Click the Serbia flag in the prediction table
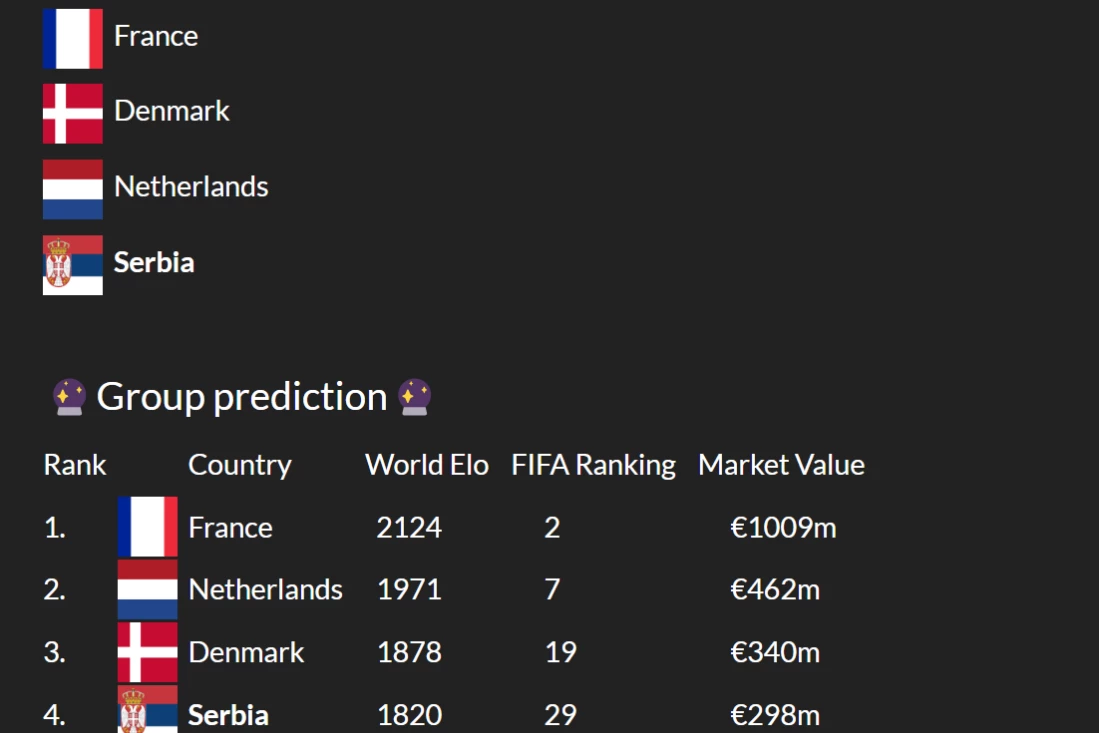This screenshot has width=1099, height=733. click(x=147, y=711)
